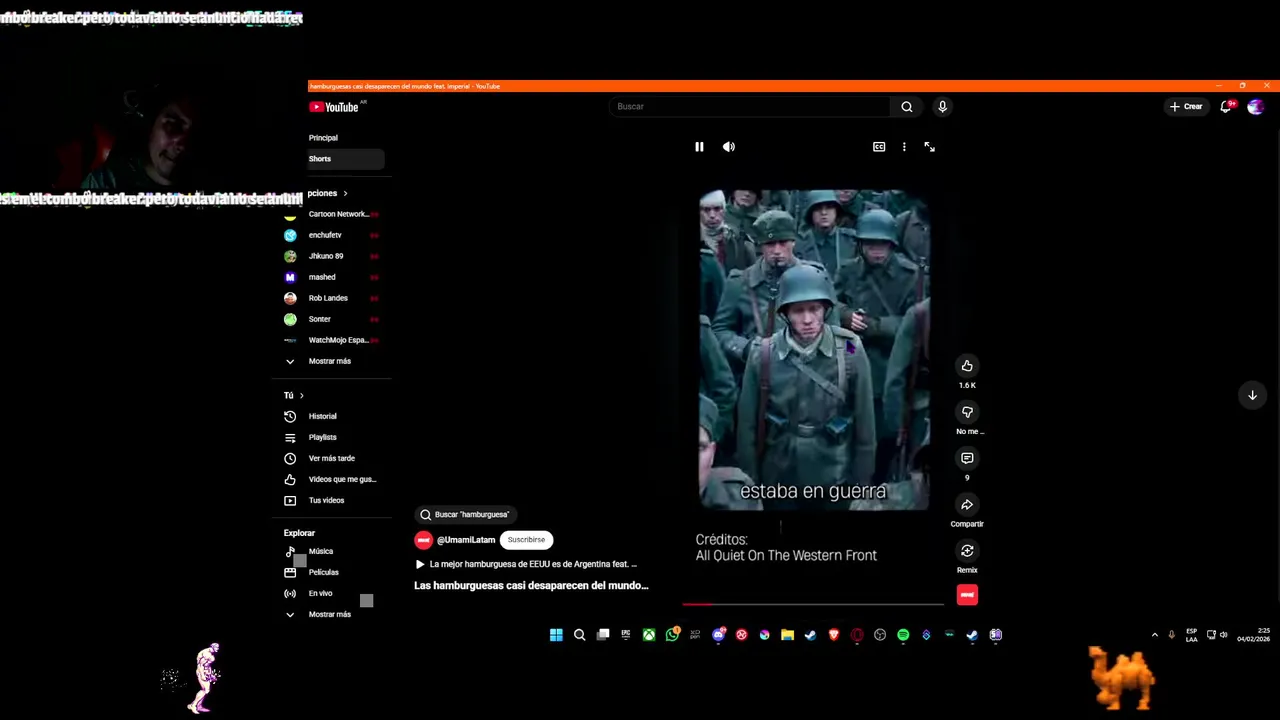
Task: Open the comments icon showing 9
Action: (x=967, y=458)
